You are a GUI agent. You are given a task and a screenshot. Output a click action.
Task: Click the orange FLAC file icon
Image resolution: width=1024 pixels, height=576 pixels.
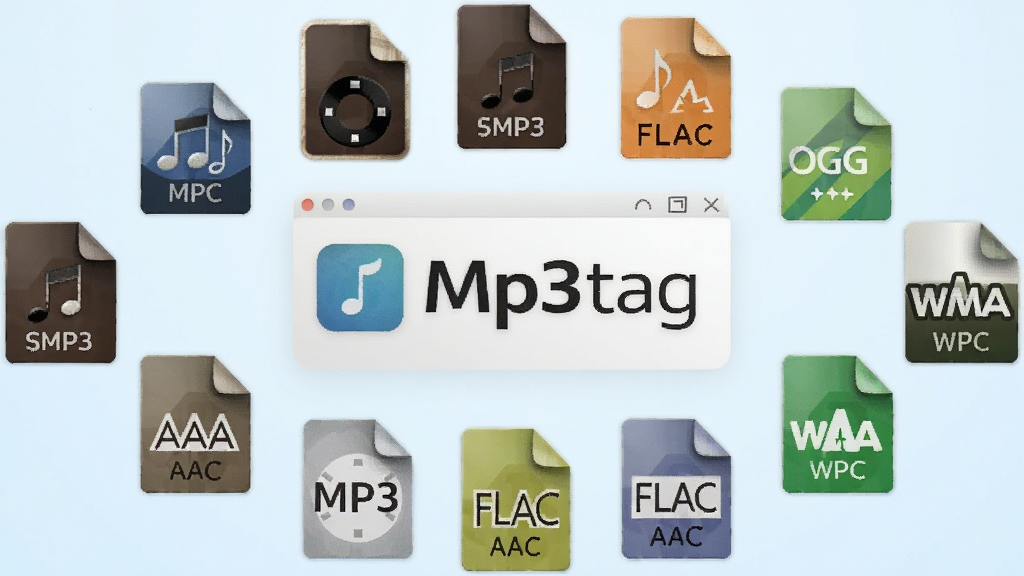pyautogui.click(x=675, y=88)
